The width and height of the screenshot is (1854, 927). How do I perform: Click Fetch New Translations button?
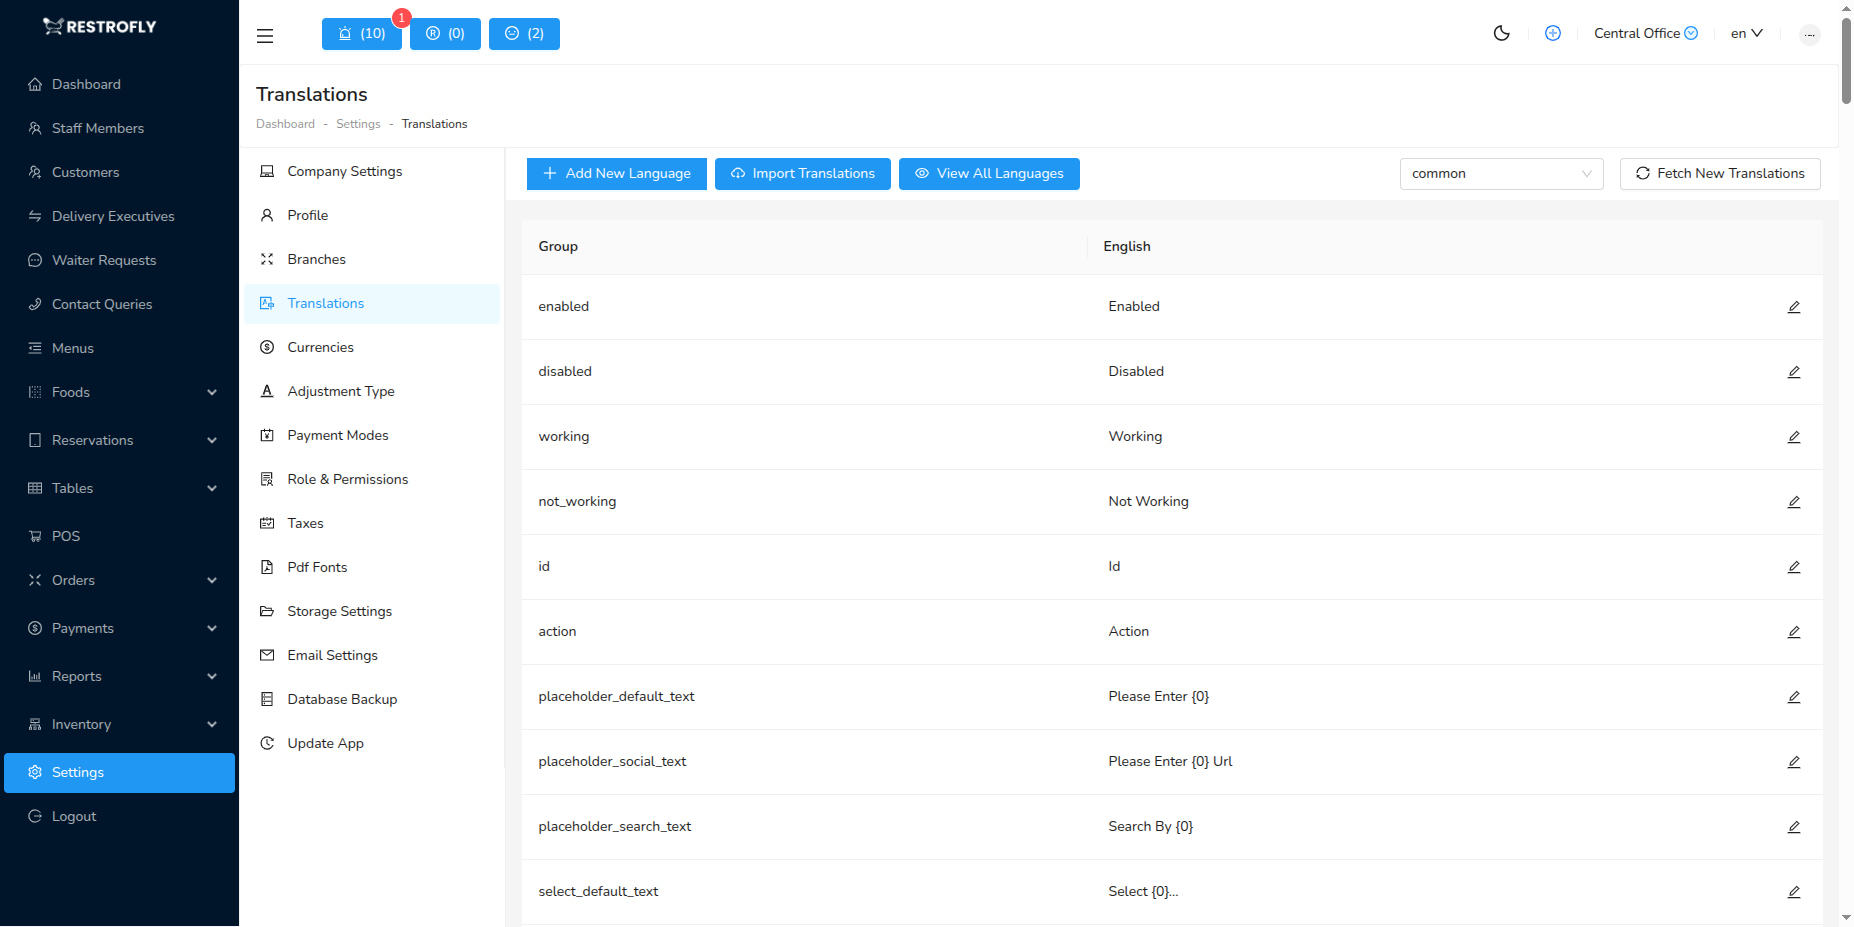pos(1719,174)
